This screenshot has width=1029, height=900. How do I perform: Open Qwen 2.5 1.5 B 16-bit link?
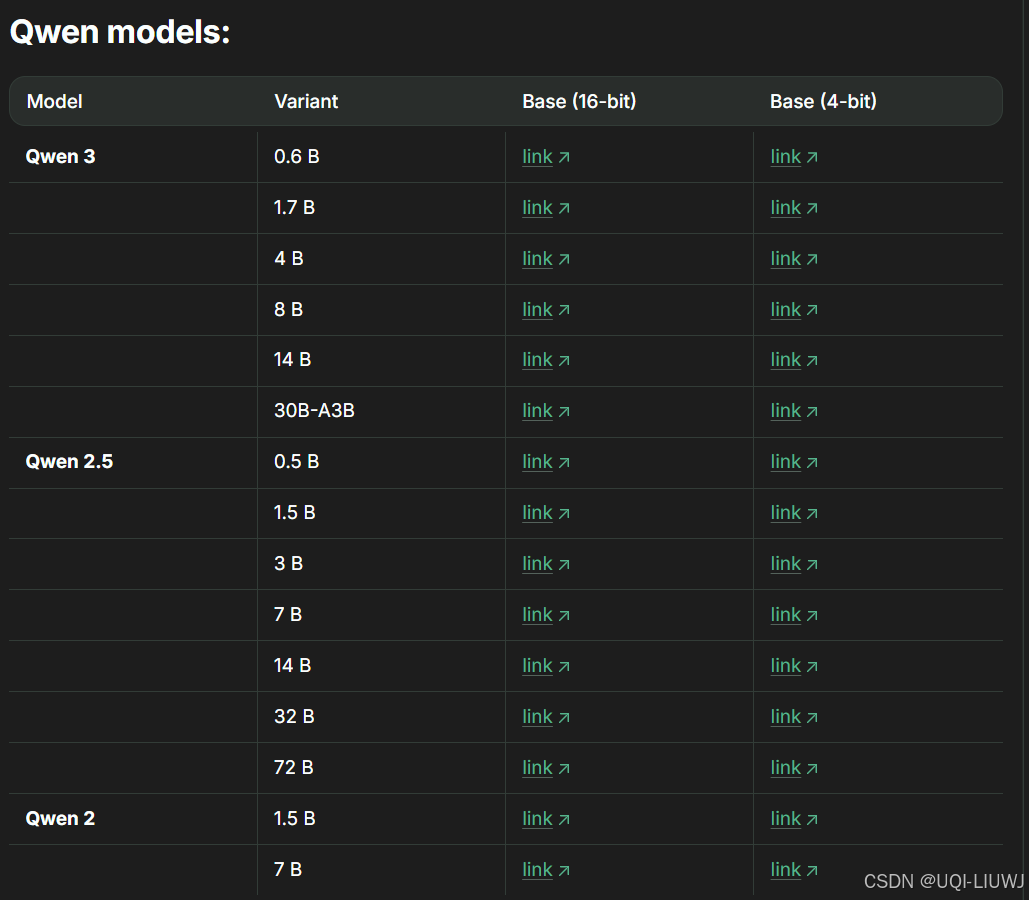click(x=545, y=513)
